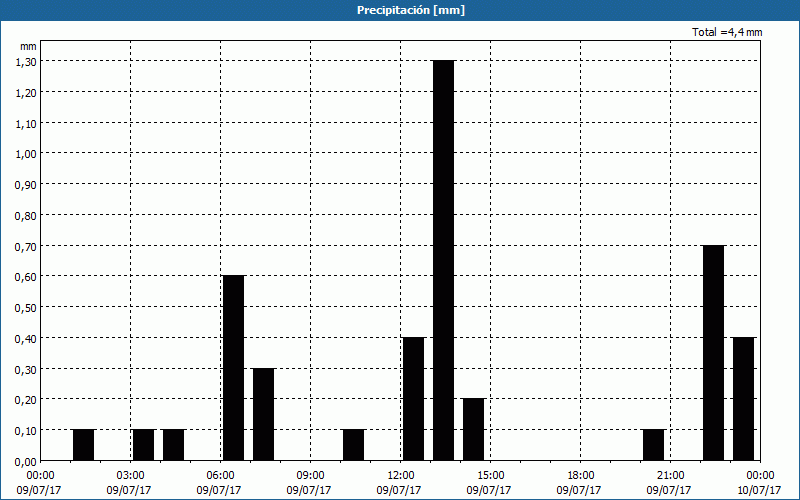Click the mm unit label above the y-axis
Screen dimensions: 800x500
[x=28, y=46]
